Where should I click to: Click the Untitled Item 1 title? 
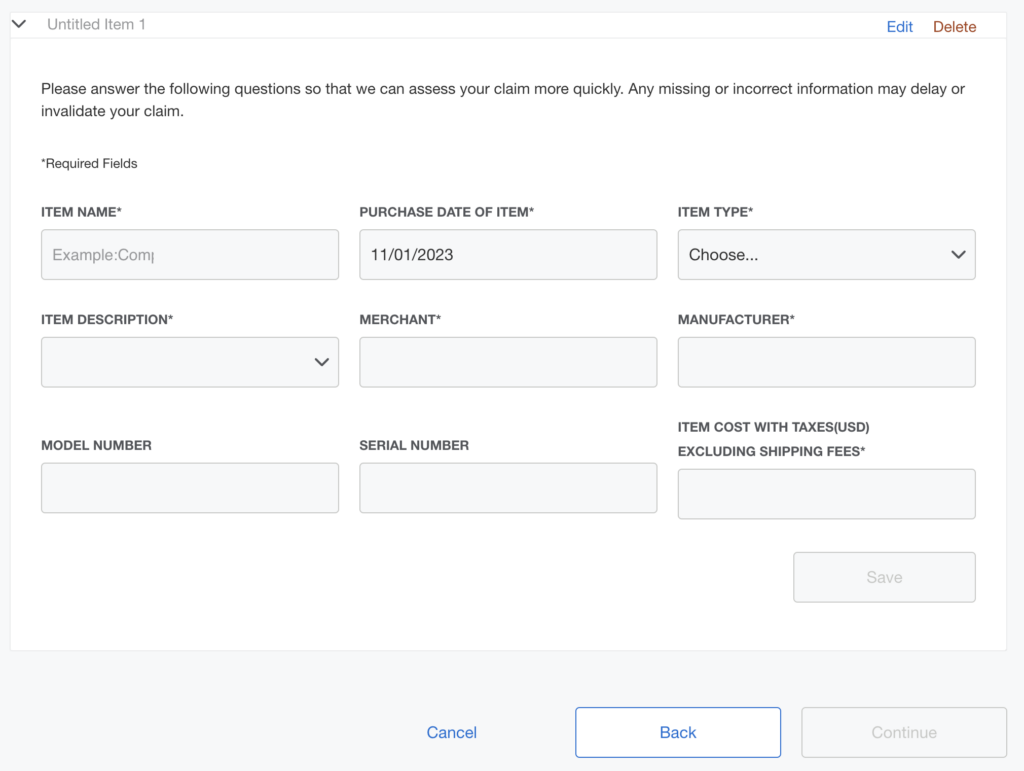coord(97,23)
